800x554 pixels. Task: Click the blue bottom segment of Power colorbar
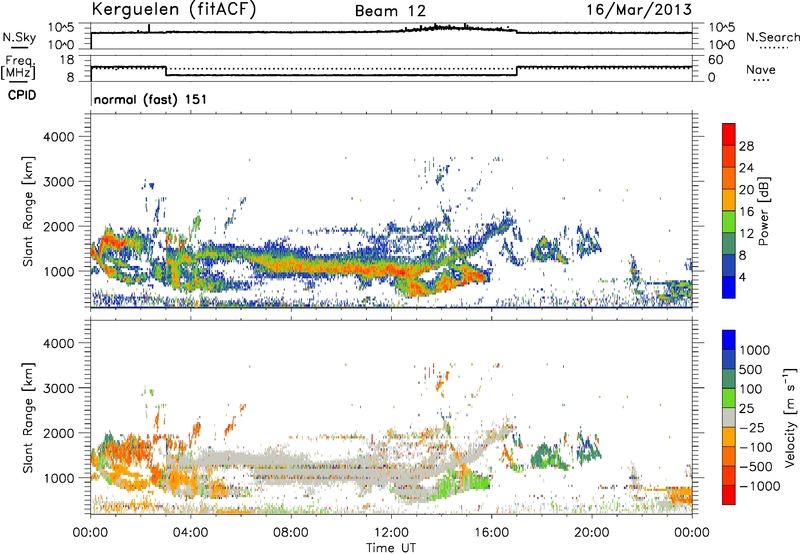pyautogui.click(x=729, y=287)
